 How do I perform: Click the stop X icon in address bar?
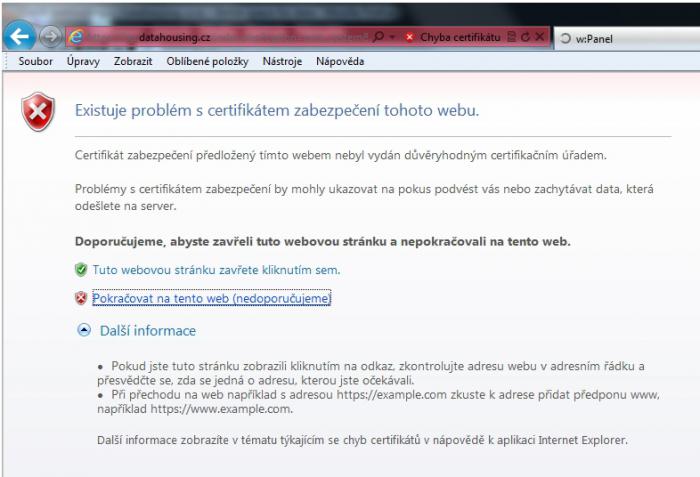coord(540,37)
